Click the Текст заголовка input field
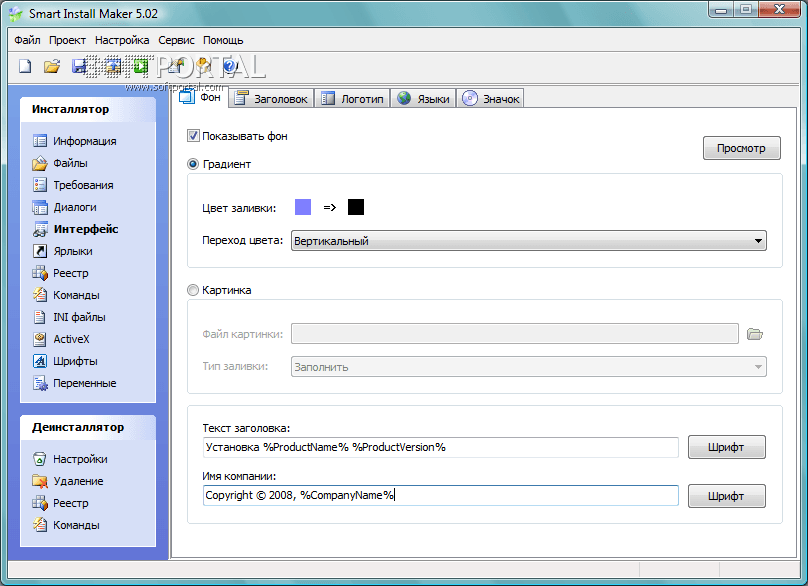Viewport: 808px width, 586px height. tap(441, 447)
